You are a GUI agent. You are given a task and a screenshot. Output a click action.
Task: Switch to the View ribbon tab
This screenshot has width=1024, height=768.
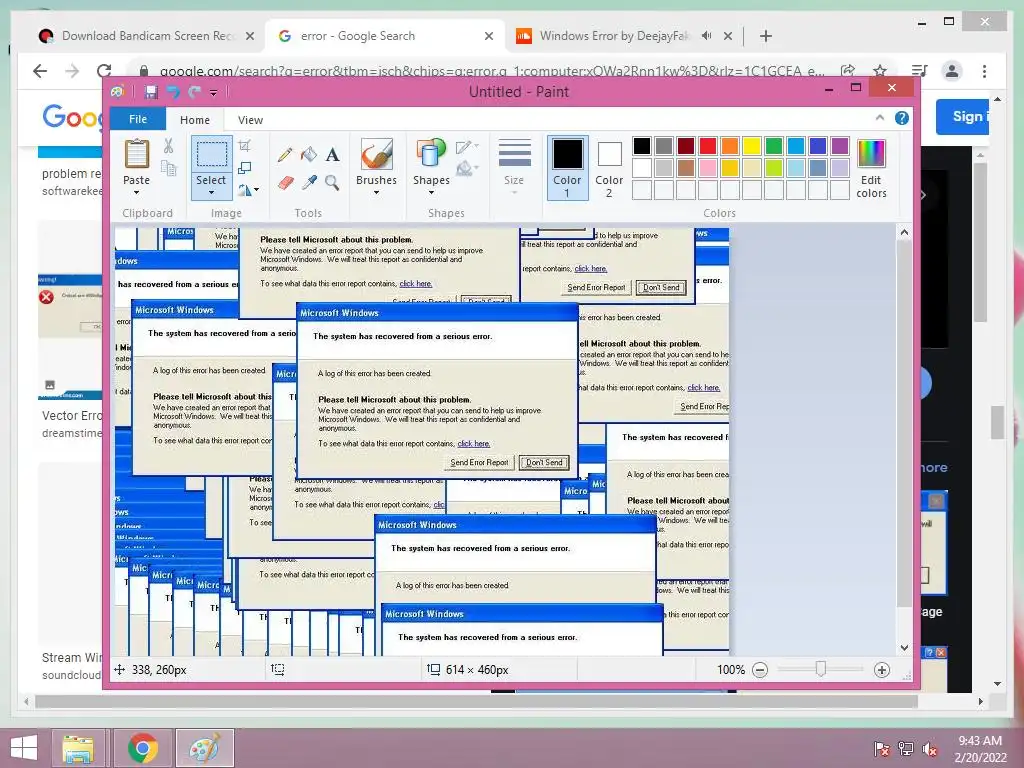click(250, 120)
